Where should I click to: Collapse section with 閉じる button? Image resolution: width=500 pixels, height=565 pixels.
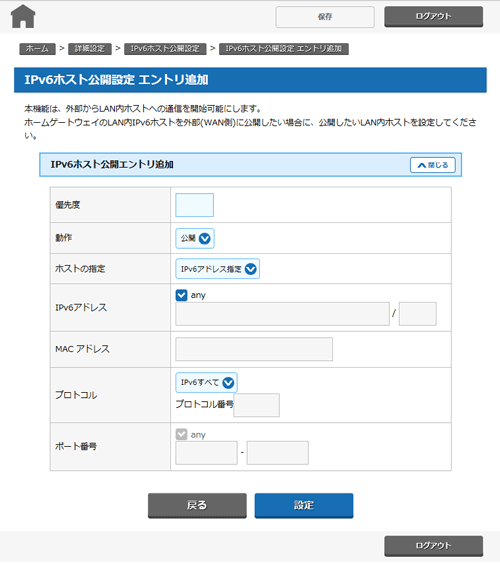tap(433, 165)
